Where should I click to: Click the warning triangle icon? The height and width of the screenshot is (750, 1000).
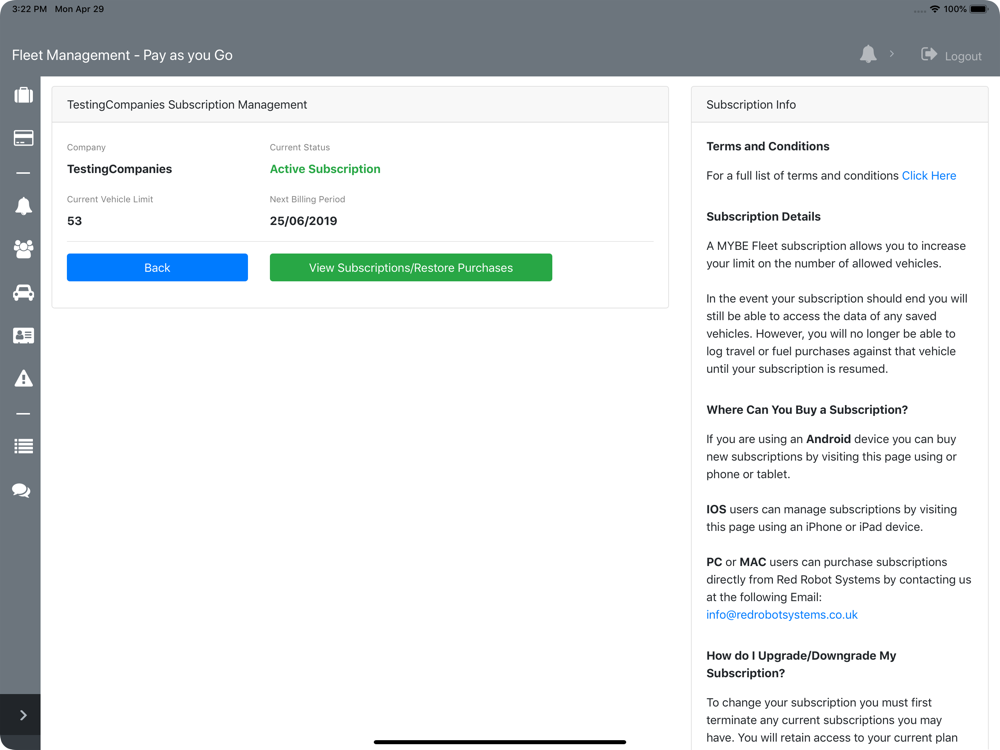[23, 378]
